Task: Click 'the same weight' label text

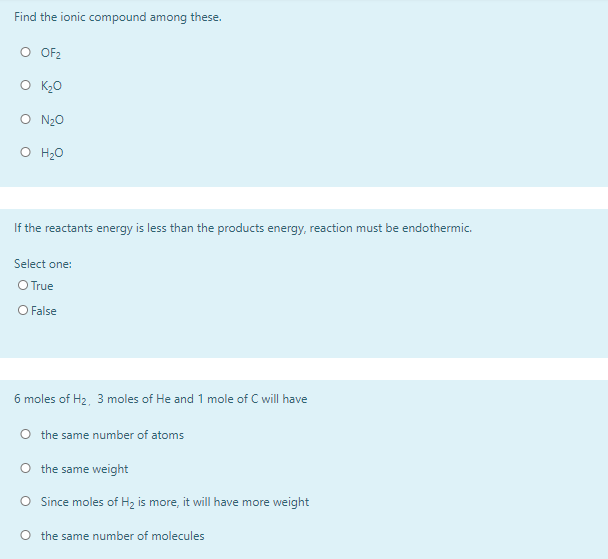Action: tap(85, 469)
